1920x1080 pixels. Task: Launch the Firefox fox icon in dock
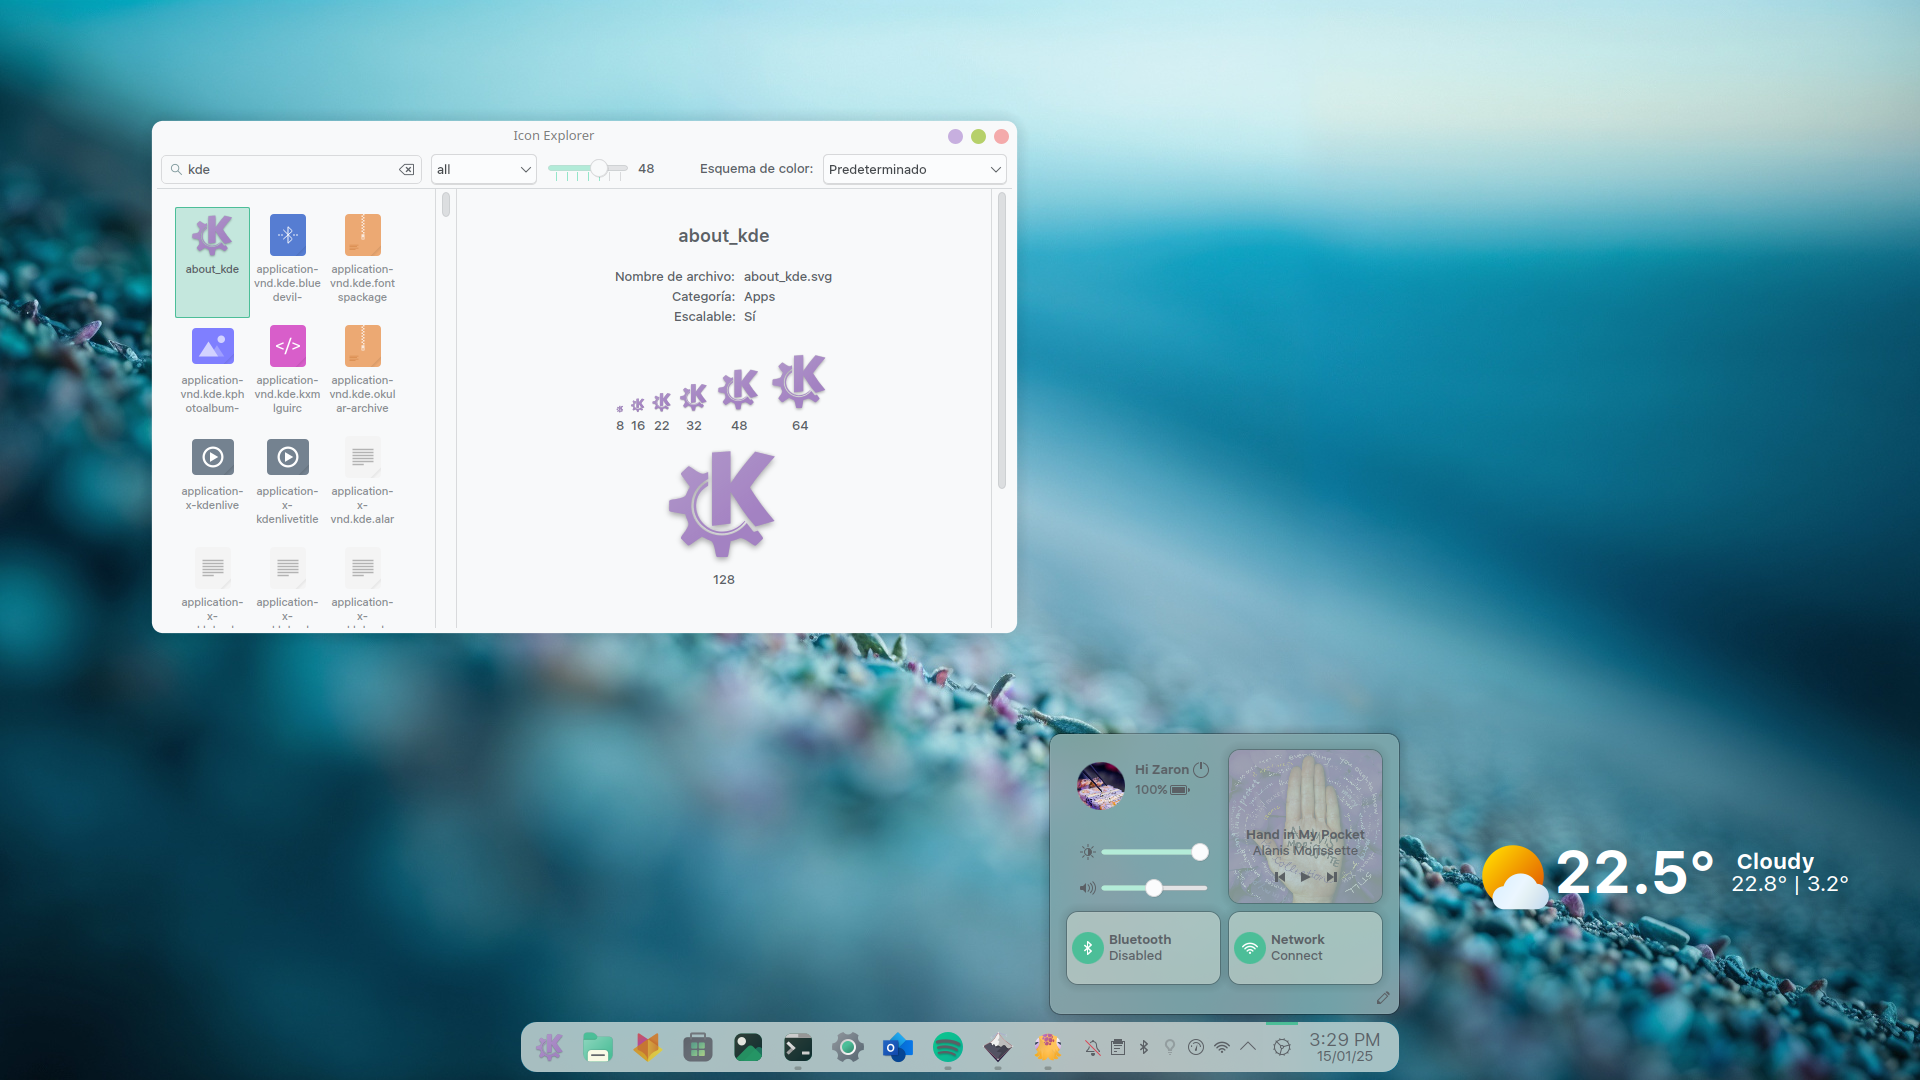(x=648, y=1047)
